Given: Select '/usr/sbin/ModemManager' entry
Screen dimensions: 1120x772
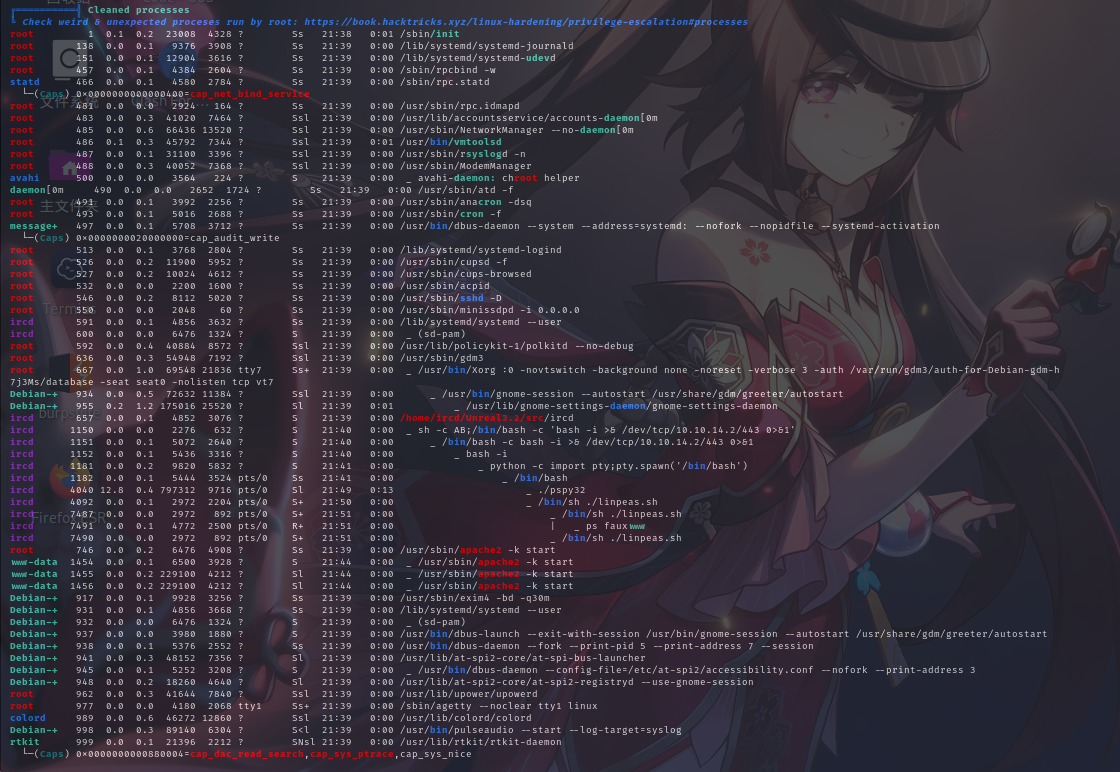Looking at the screenshot, I should tap(466, 166).
